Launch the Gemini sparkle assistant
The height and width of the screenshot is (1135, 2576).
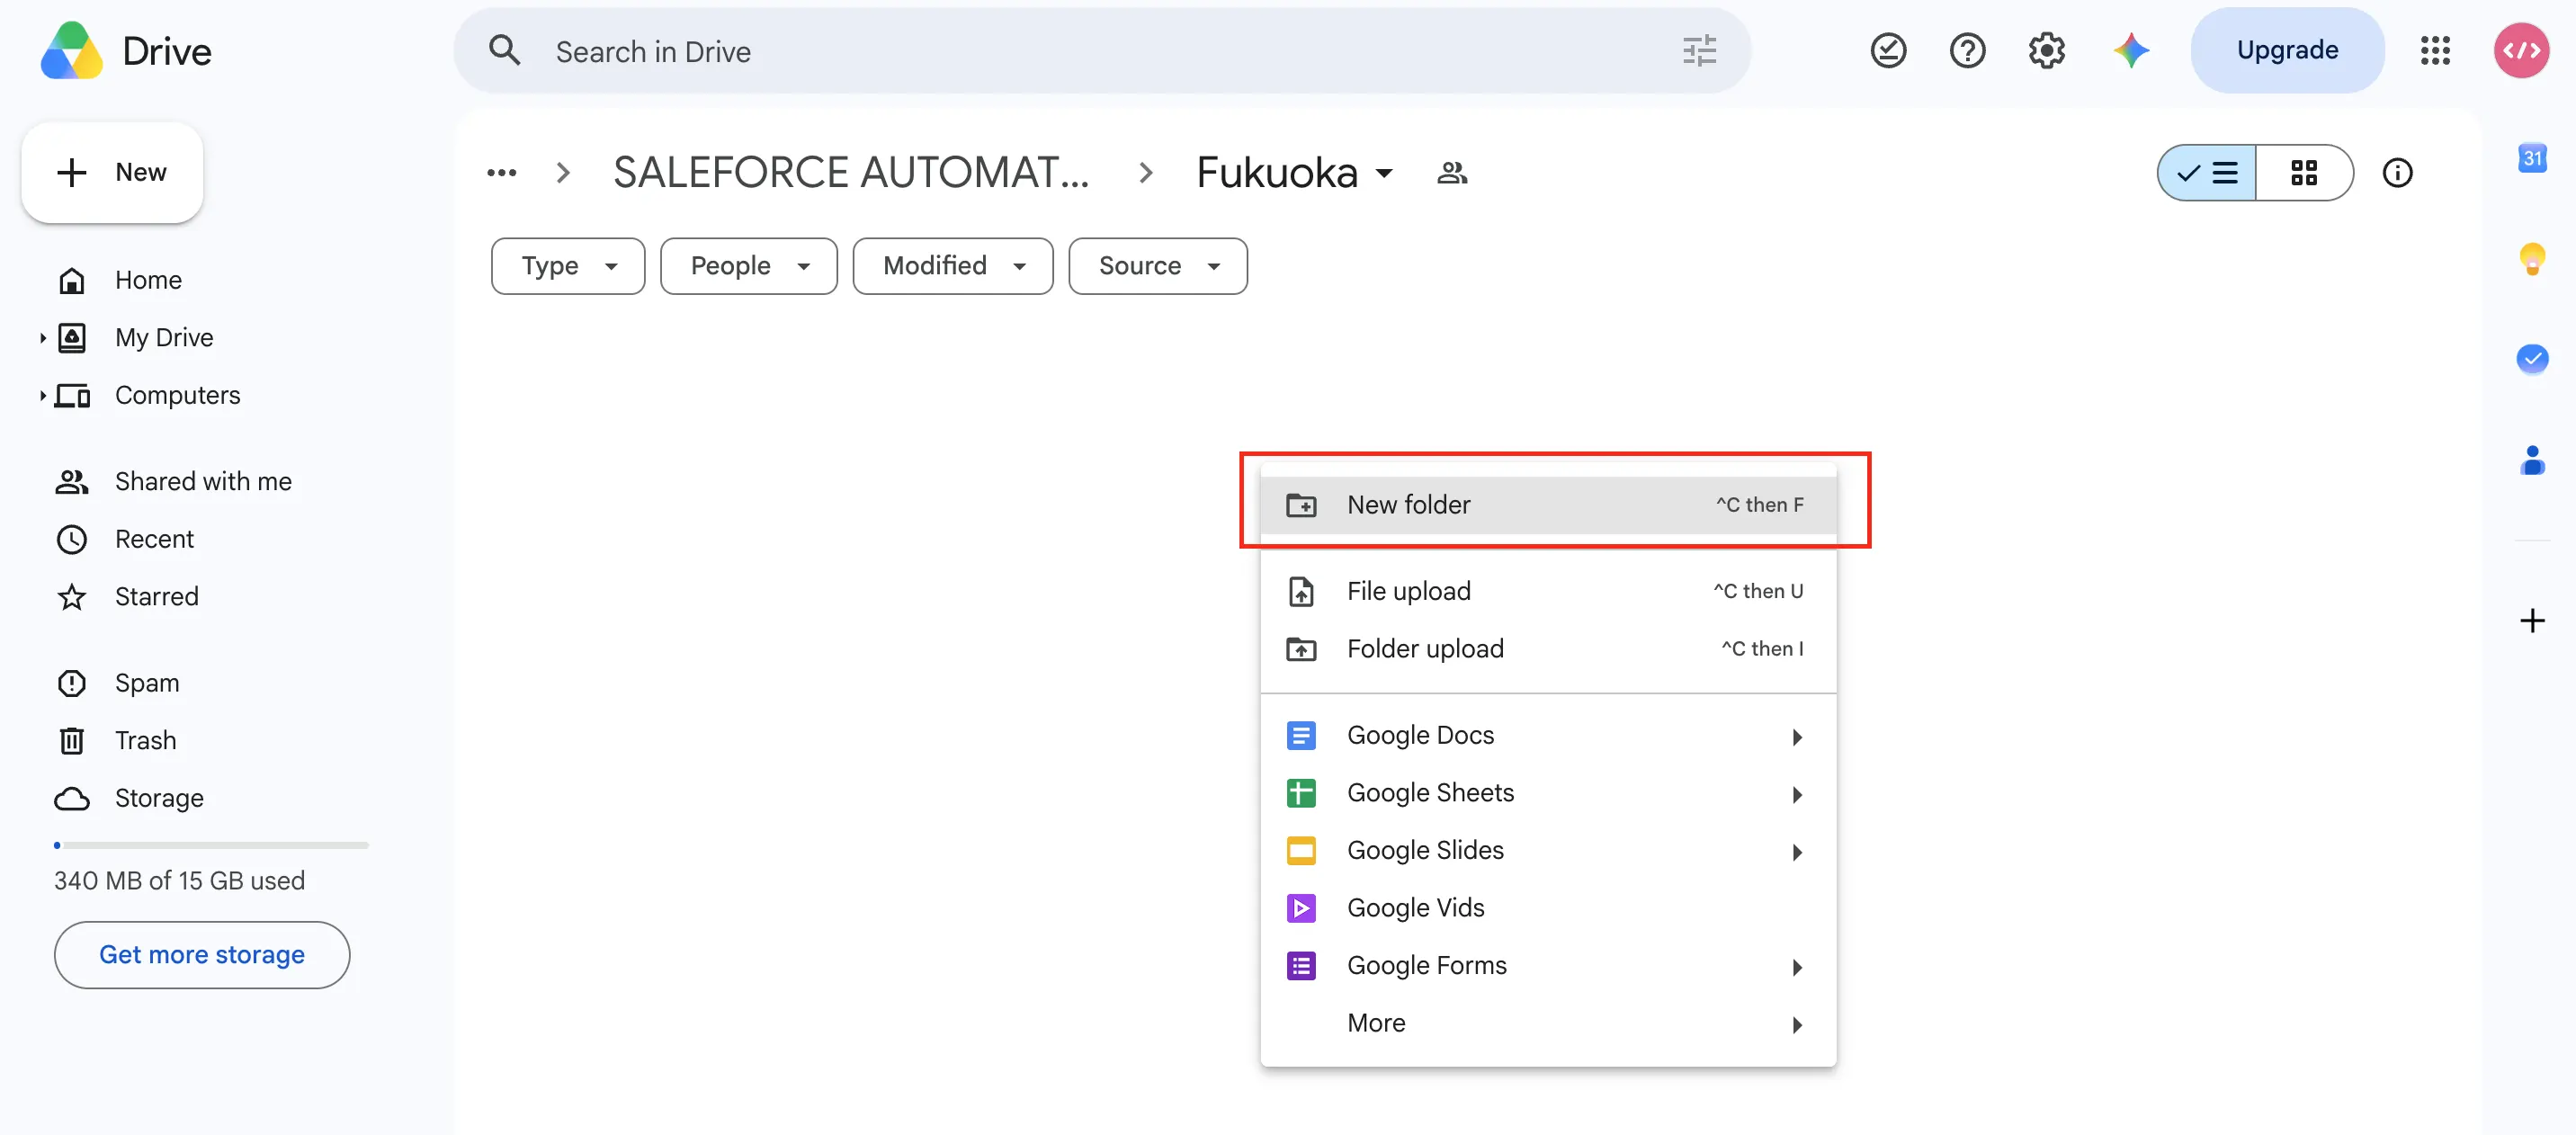point(2131,51)
